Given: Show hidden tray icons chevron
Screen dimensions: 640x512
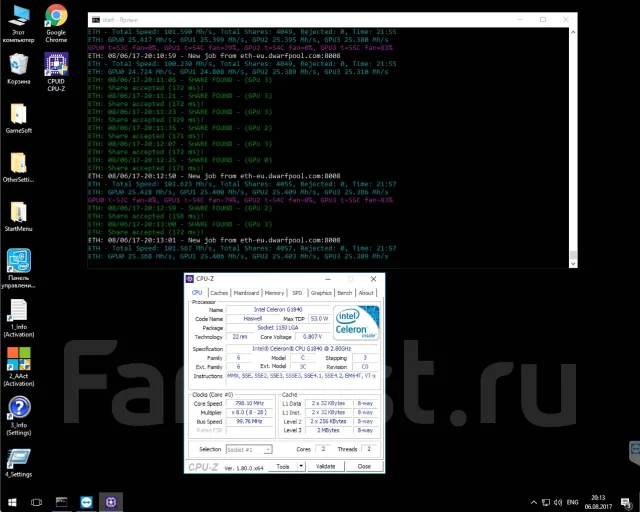Looking at the screenshot, I should click(x=533, y=502).
